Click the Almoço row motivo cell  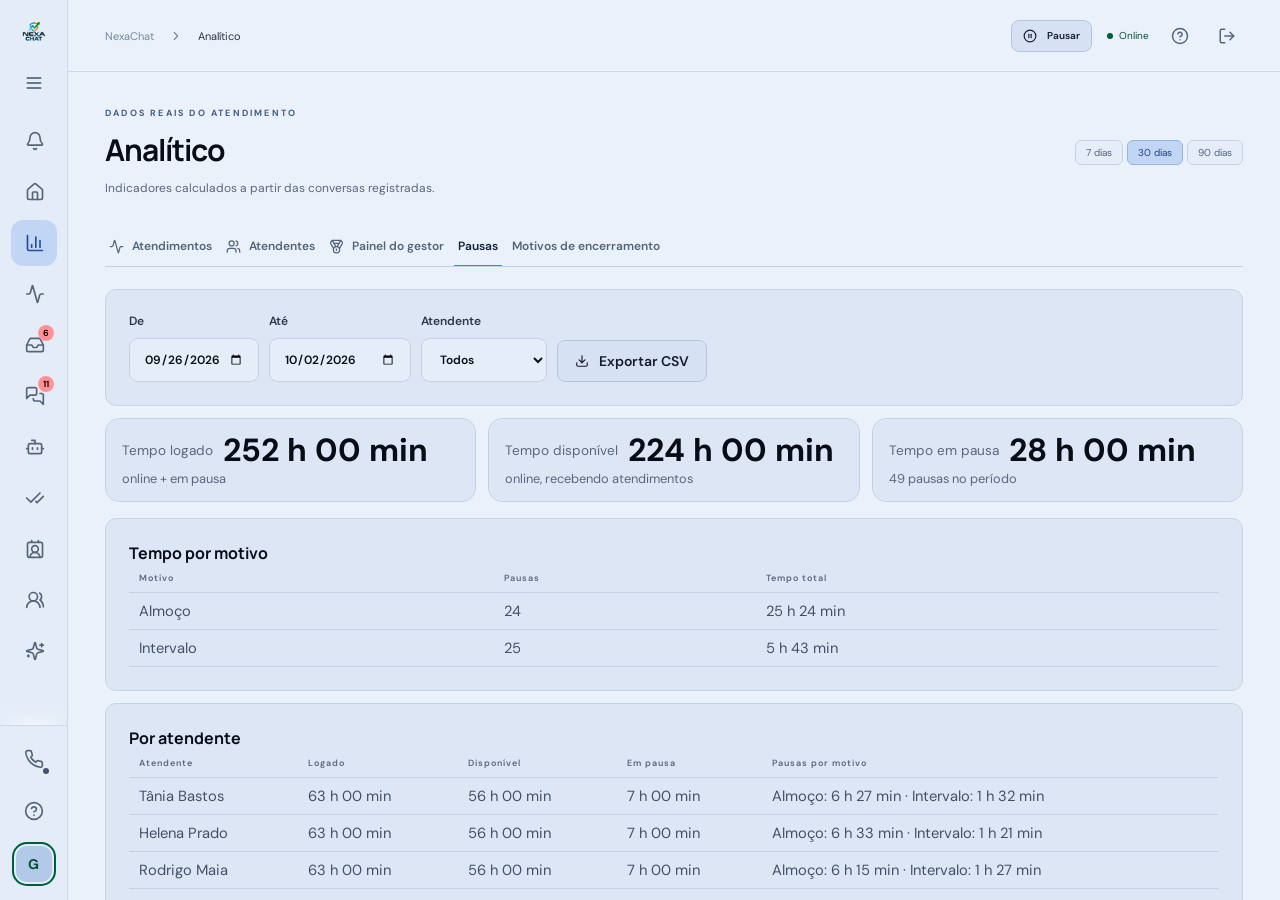[x=165, y=611]
